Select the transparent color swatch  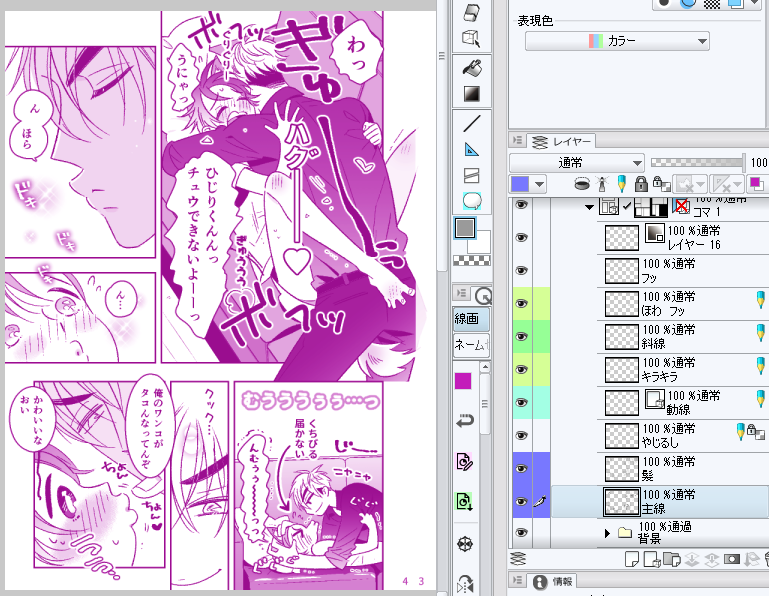[471, 260]
